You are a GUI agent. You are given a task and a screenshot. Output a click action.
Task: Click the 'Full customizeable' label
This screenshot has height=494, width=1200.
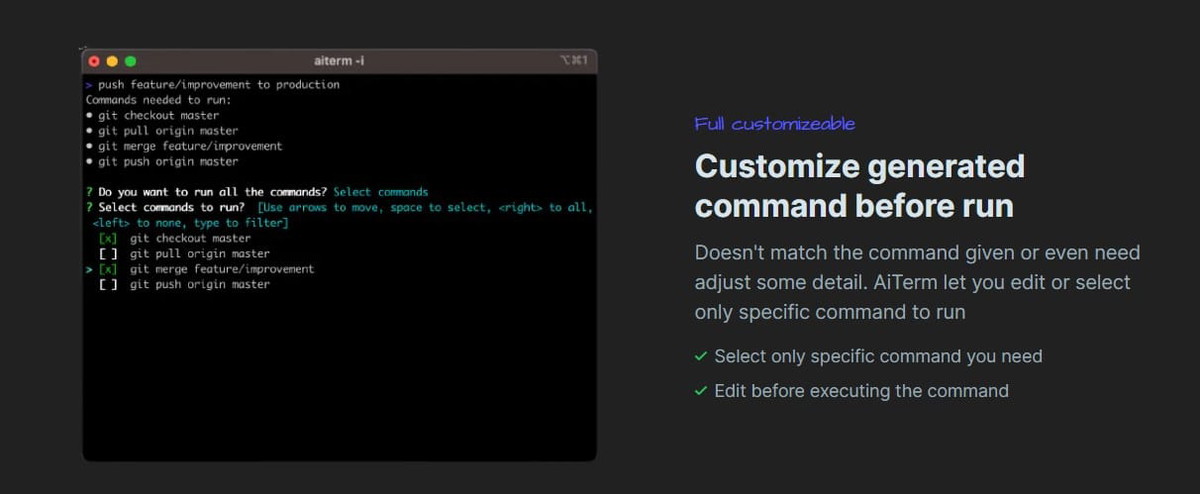pos(775,124)
